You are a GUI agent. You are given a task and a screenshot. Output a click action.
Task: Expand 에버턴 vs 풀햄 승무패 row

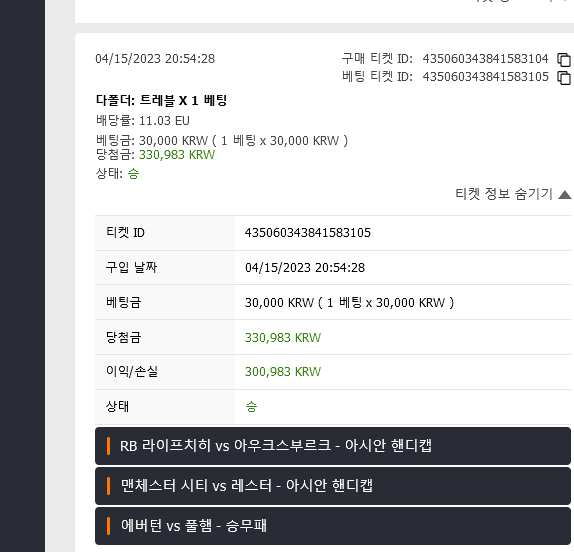333,526
